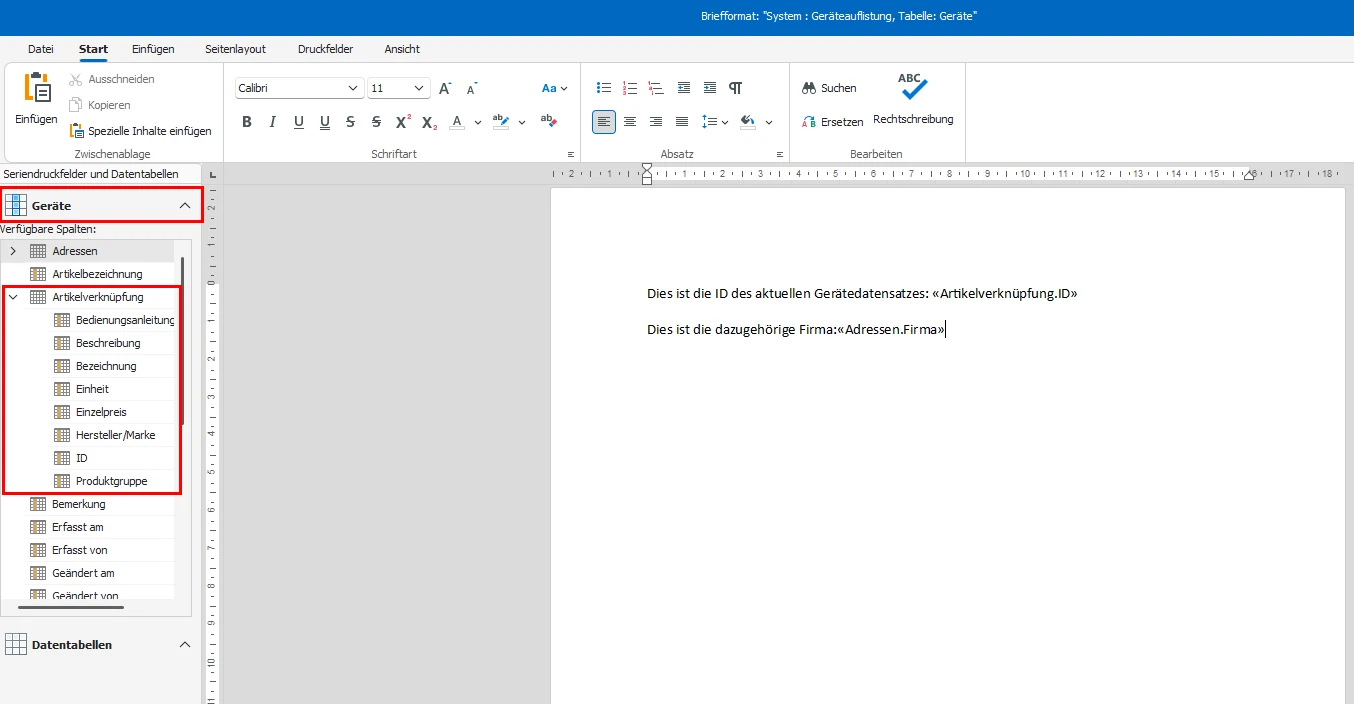Expand the Adressen tree node
The height and width of the screenshot is (704, 1354).
(13, 251)
